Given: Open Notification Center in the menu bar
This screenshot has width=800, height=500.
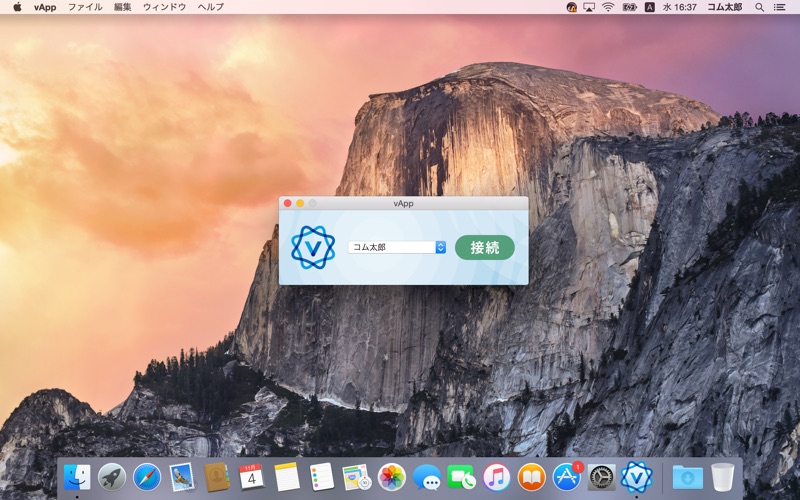Looking at the screenshot, I should click(x=780, y=7).
